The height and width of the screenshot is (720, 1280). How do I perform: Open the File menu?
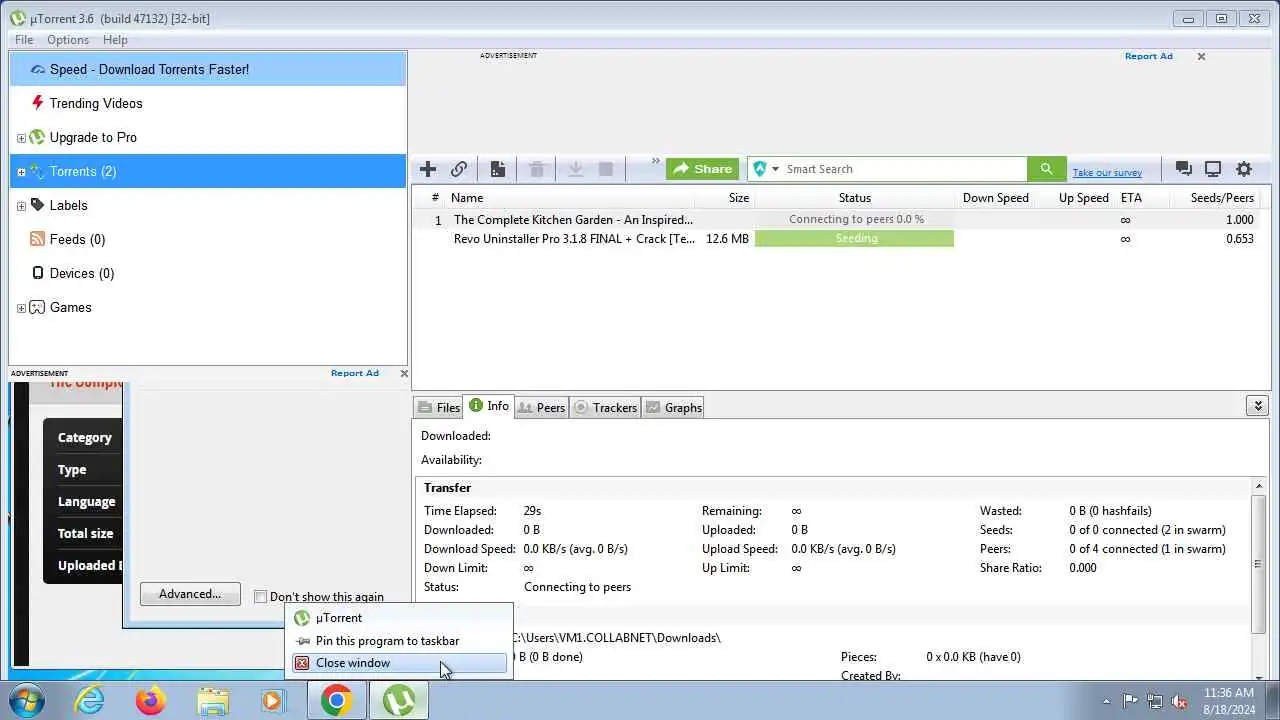(x=24, y=40)
